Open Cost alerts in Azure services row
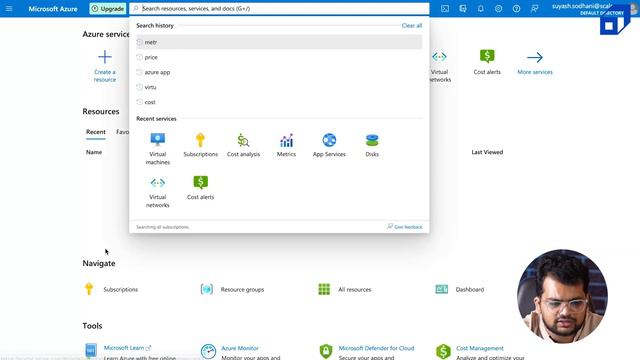This screenshot has width=640, height=360. click(x=487, y=61)
